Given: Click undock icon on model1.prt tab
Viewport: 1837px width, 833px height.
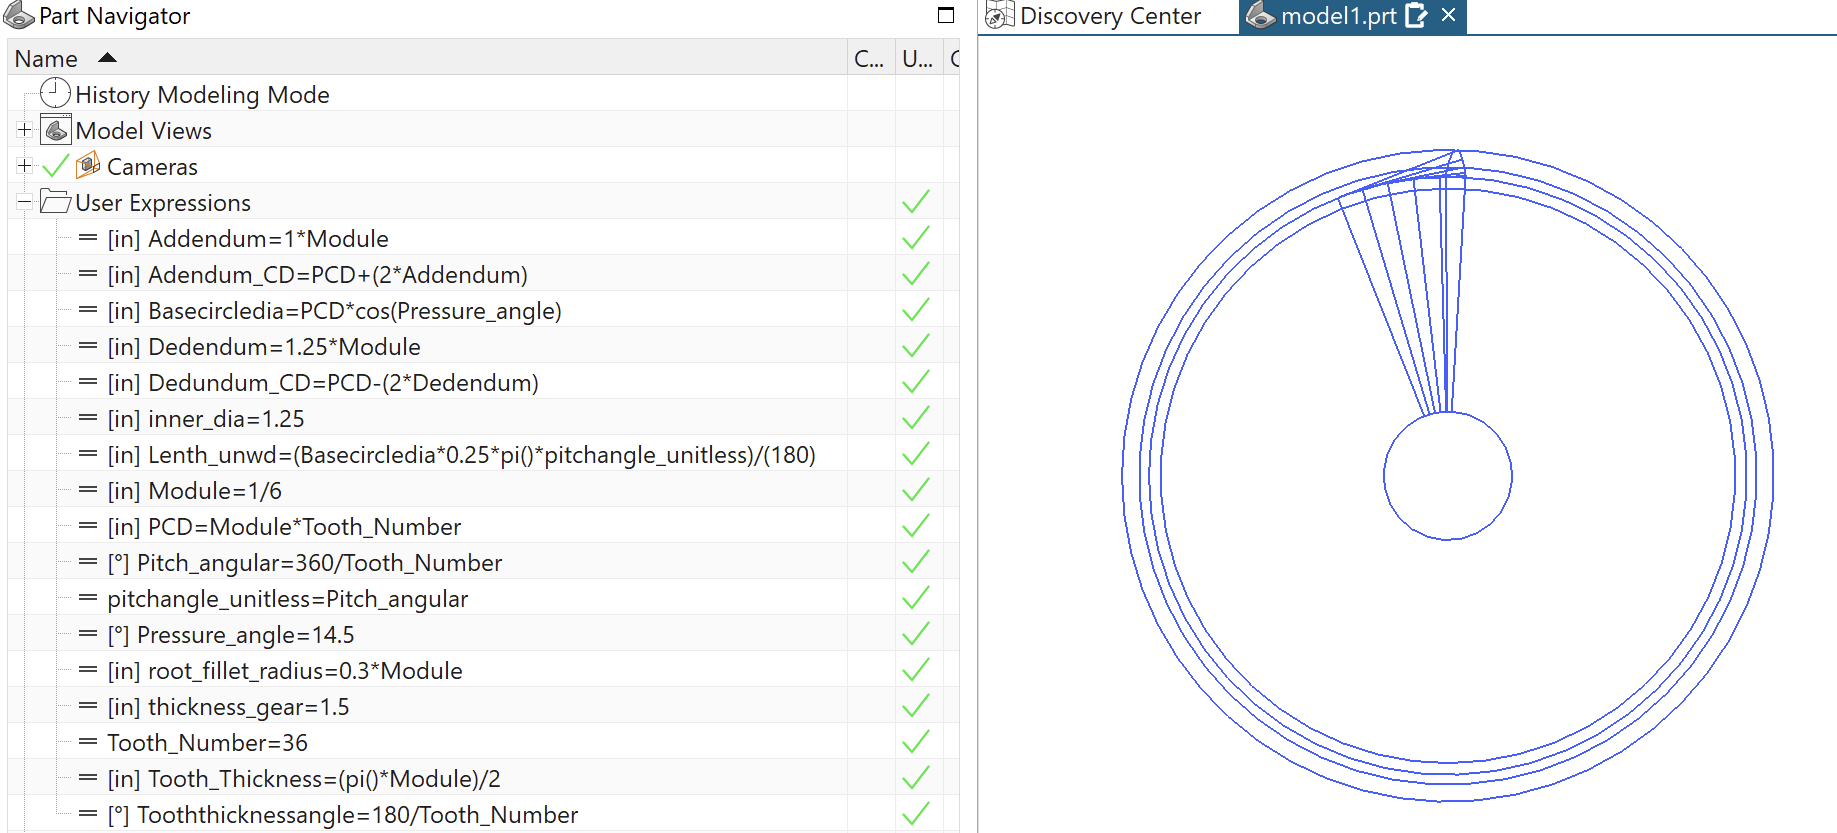Looking at the screenshot, I should point(1416,15).
